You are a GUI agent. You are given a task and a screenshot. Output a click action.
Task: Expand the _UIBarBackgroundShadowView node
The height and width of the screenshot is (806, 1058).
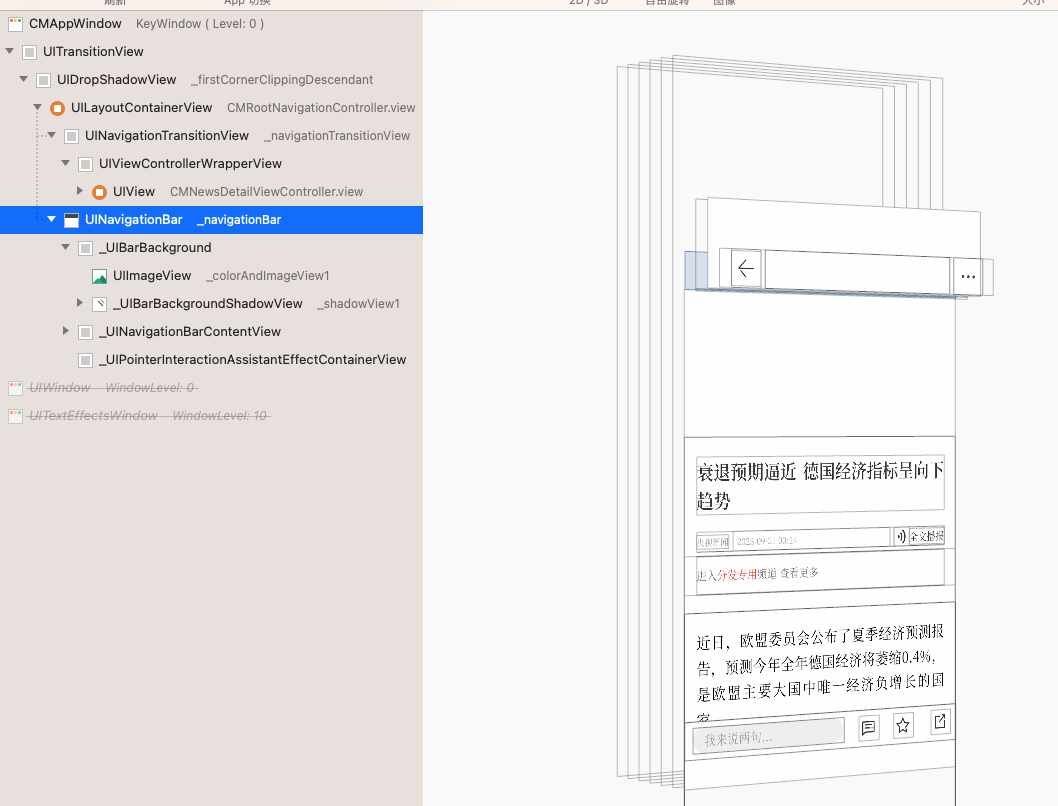tap(80, 303)
